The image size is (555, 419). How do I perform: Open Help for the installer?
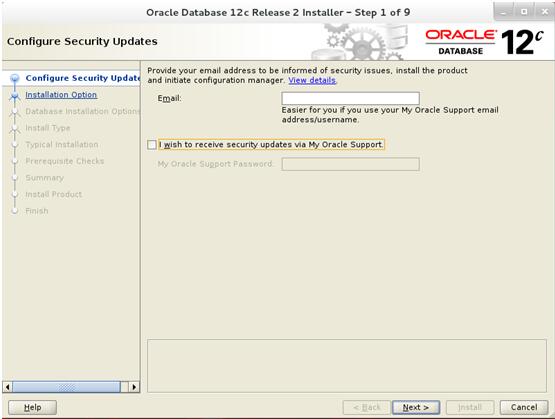(32, 407)
